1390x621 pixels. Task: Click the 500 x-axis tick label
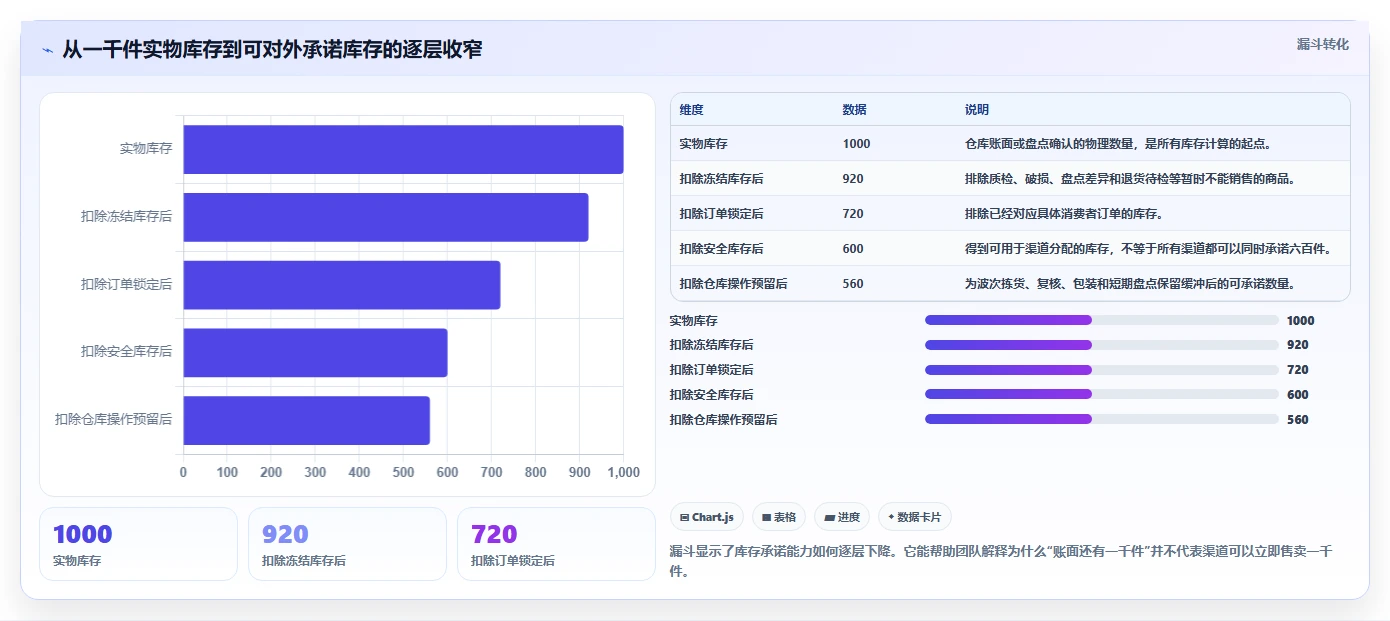pyautogui.click(x=403, y=472)
